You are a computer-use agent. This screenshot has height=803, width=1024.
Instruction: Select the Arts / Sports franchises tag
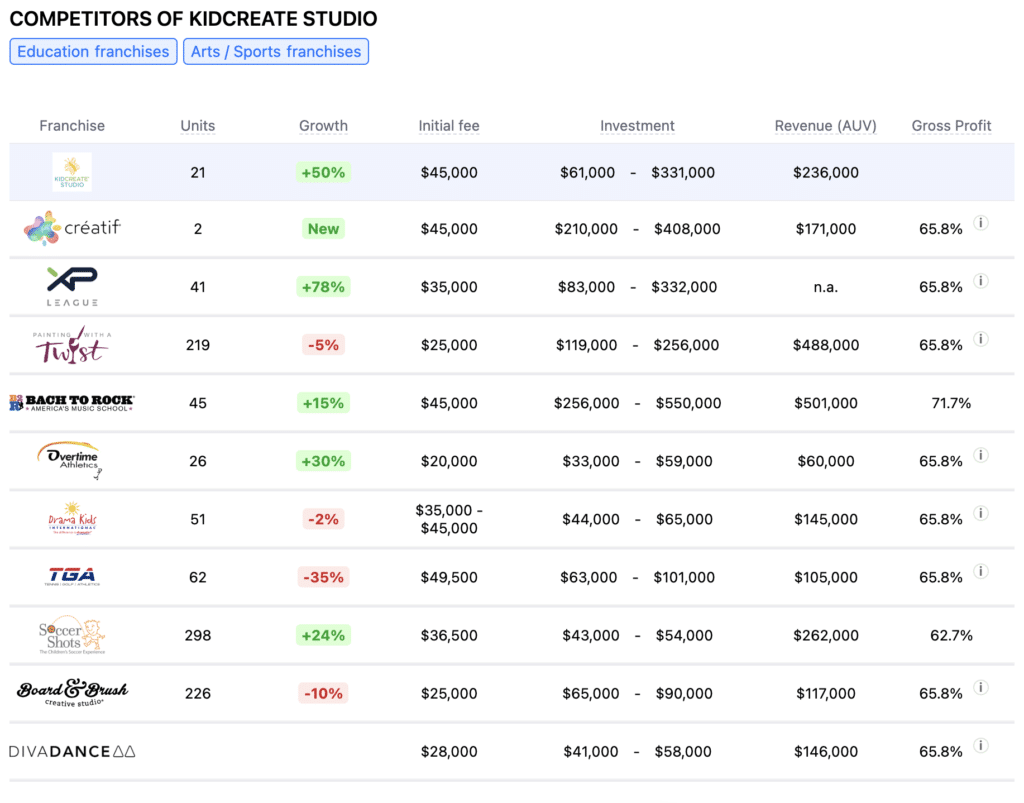pos(276,52)
